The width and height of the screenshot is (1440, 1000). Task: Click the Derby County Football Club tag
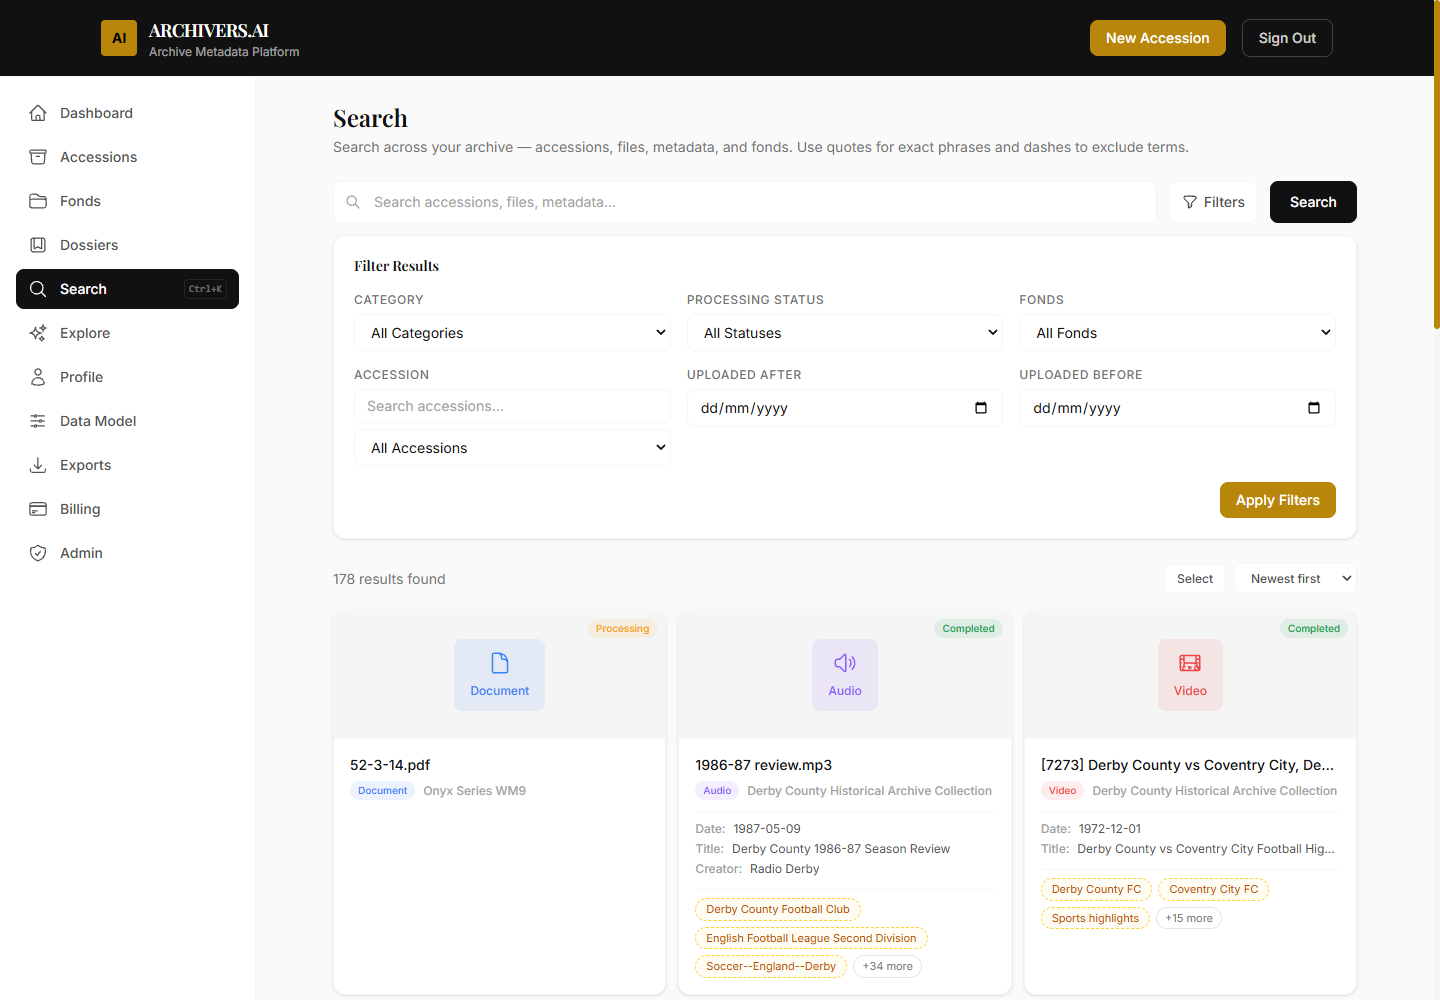(778, 909)
